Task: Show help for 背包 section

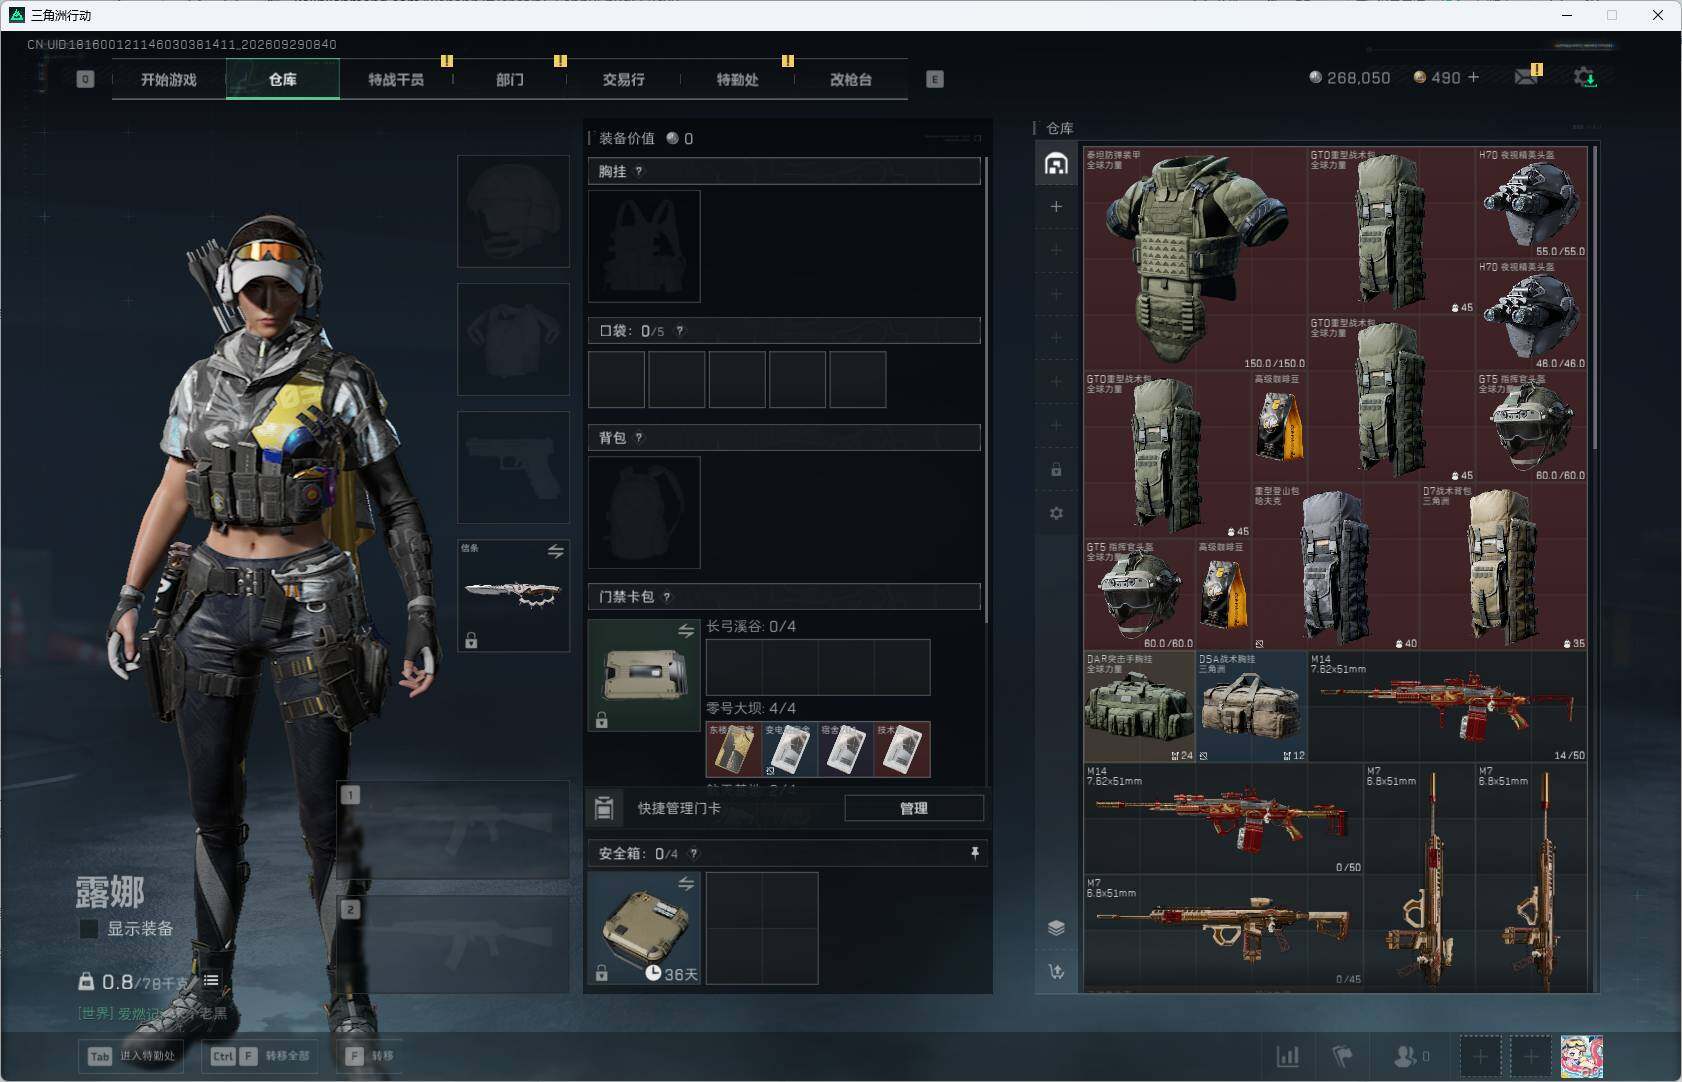Action: click(640, 437)
